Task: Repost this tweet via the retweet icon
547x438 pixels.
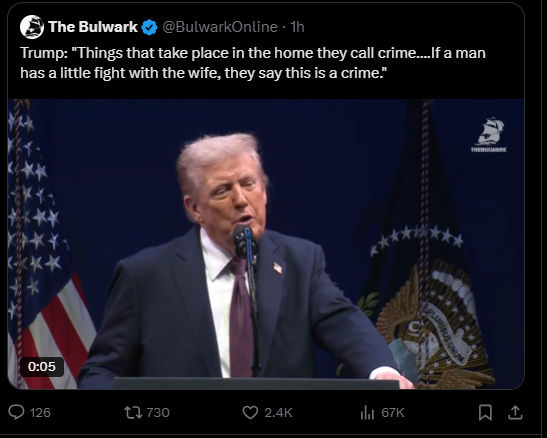Action: pos(133,413)
